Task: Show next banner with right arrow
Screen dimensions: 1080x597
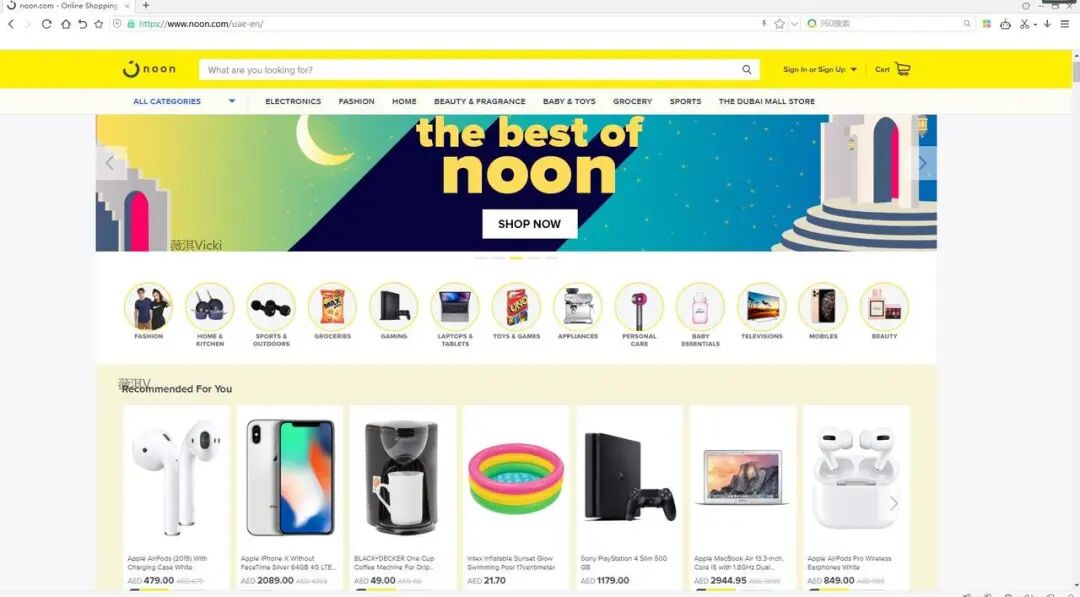Action: [922, 164]
